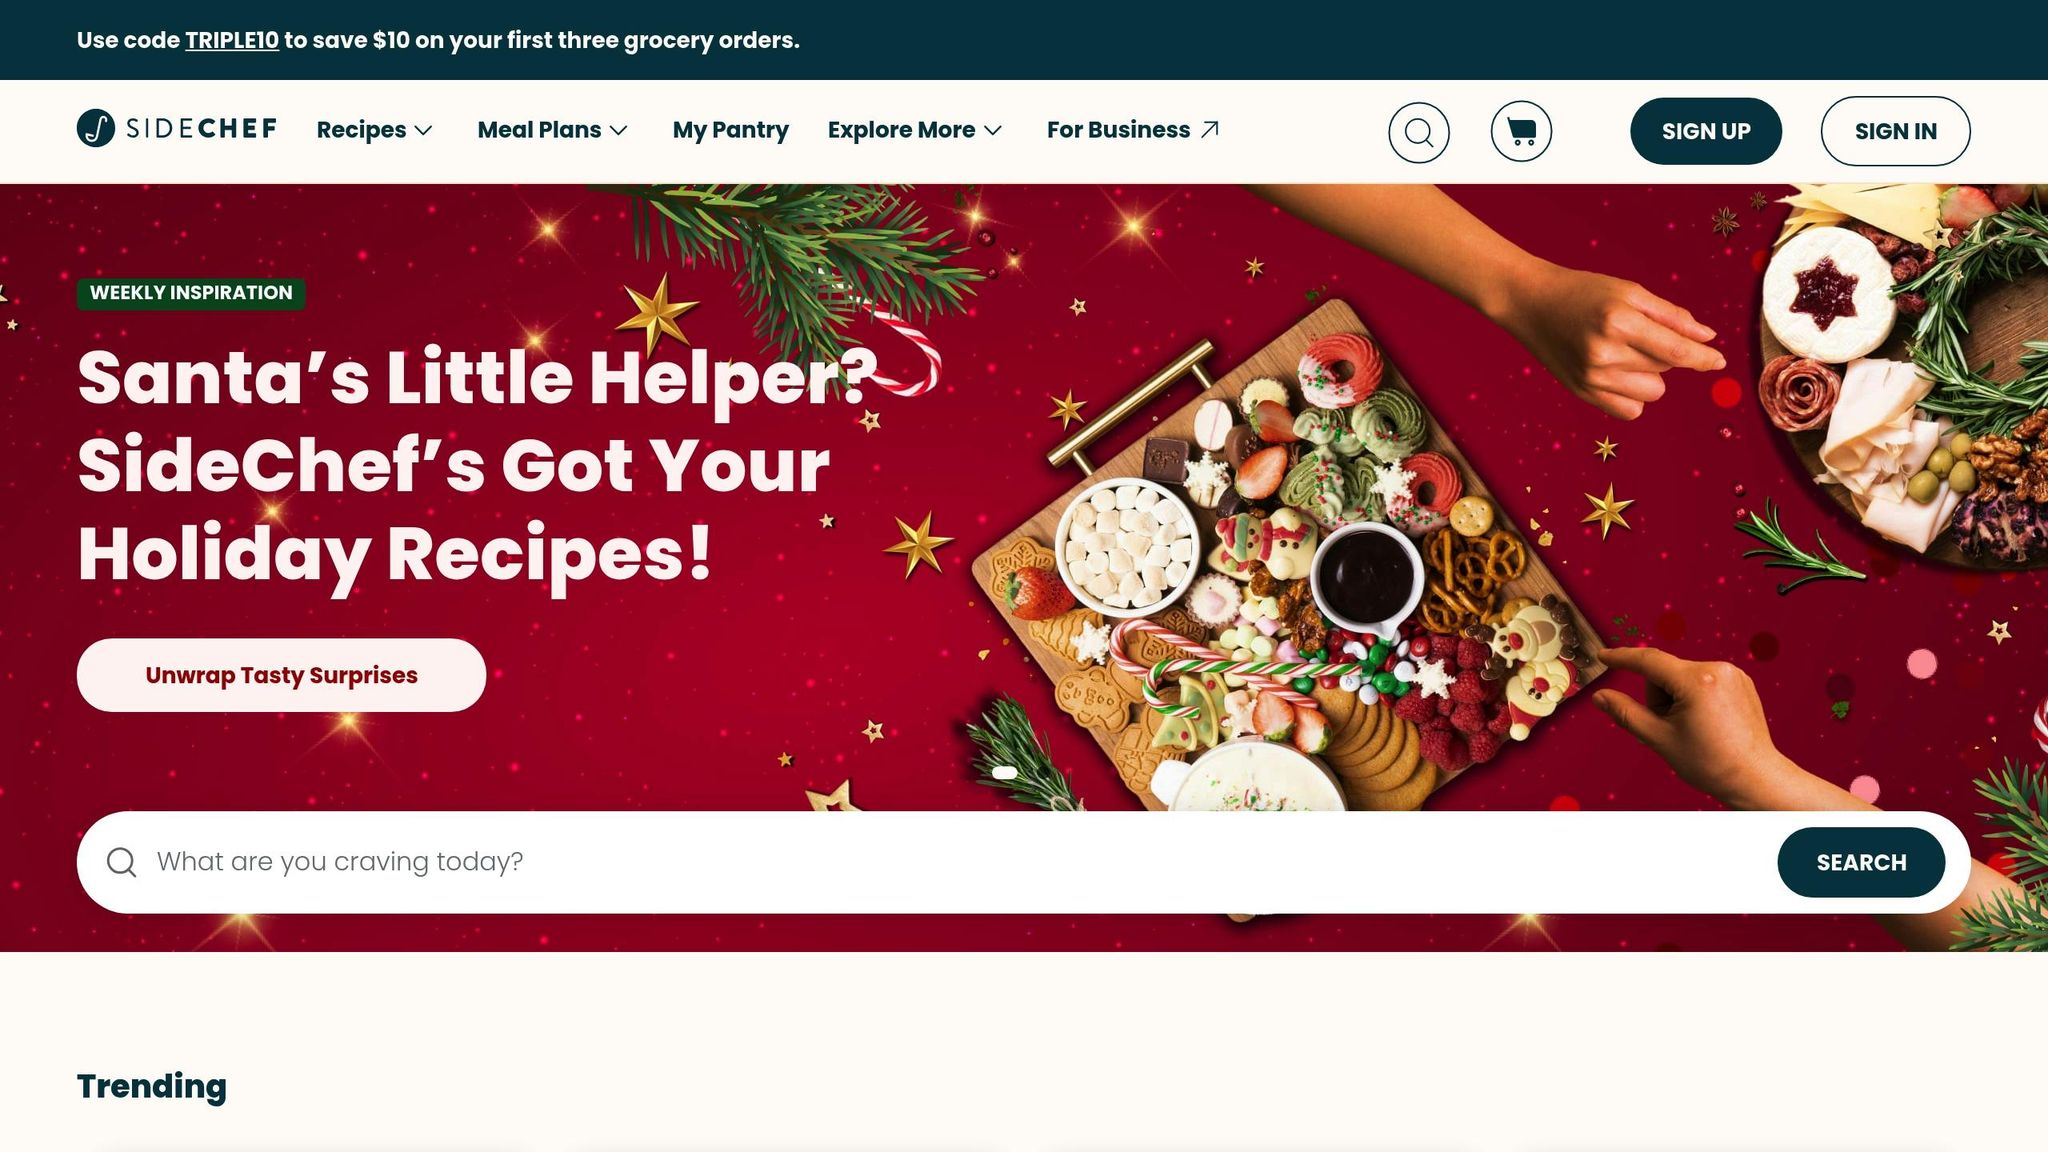Click the external arrow icon beside For Business
This screenshot has height=1152, width=2048.
(1210, 129)
